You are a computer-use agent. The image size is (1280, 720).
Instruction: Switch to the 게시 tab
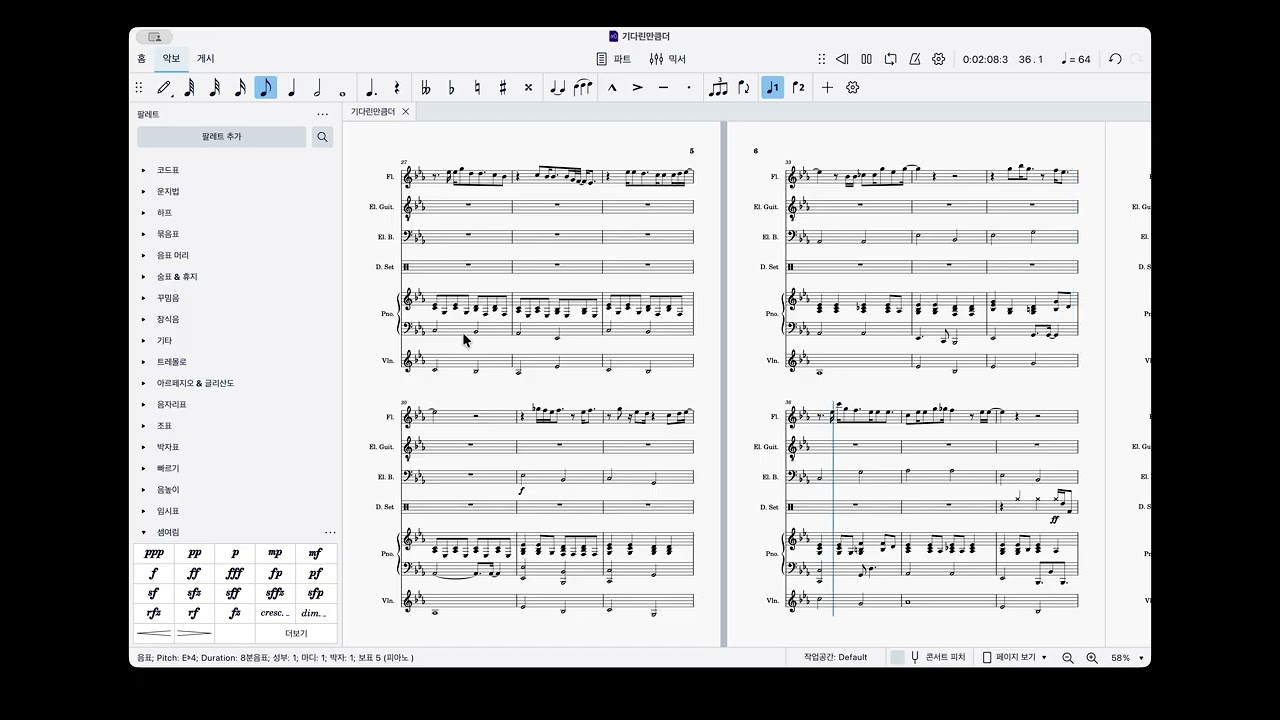coord(205,59)
